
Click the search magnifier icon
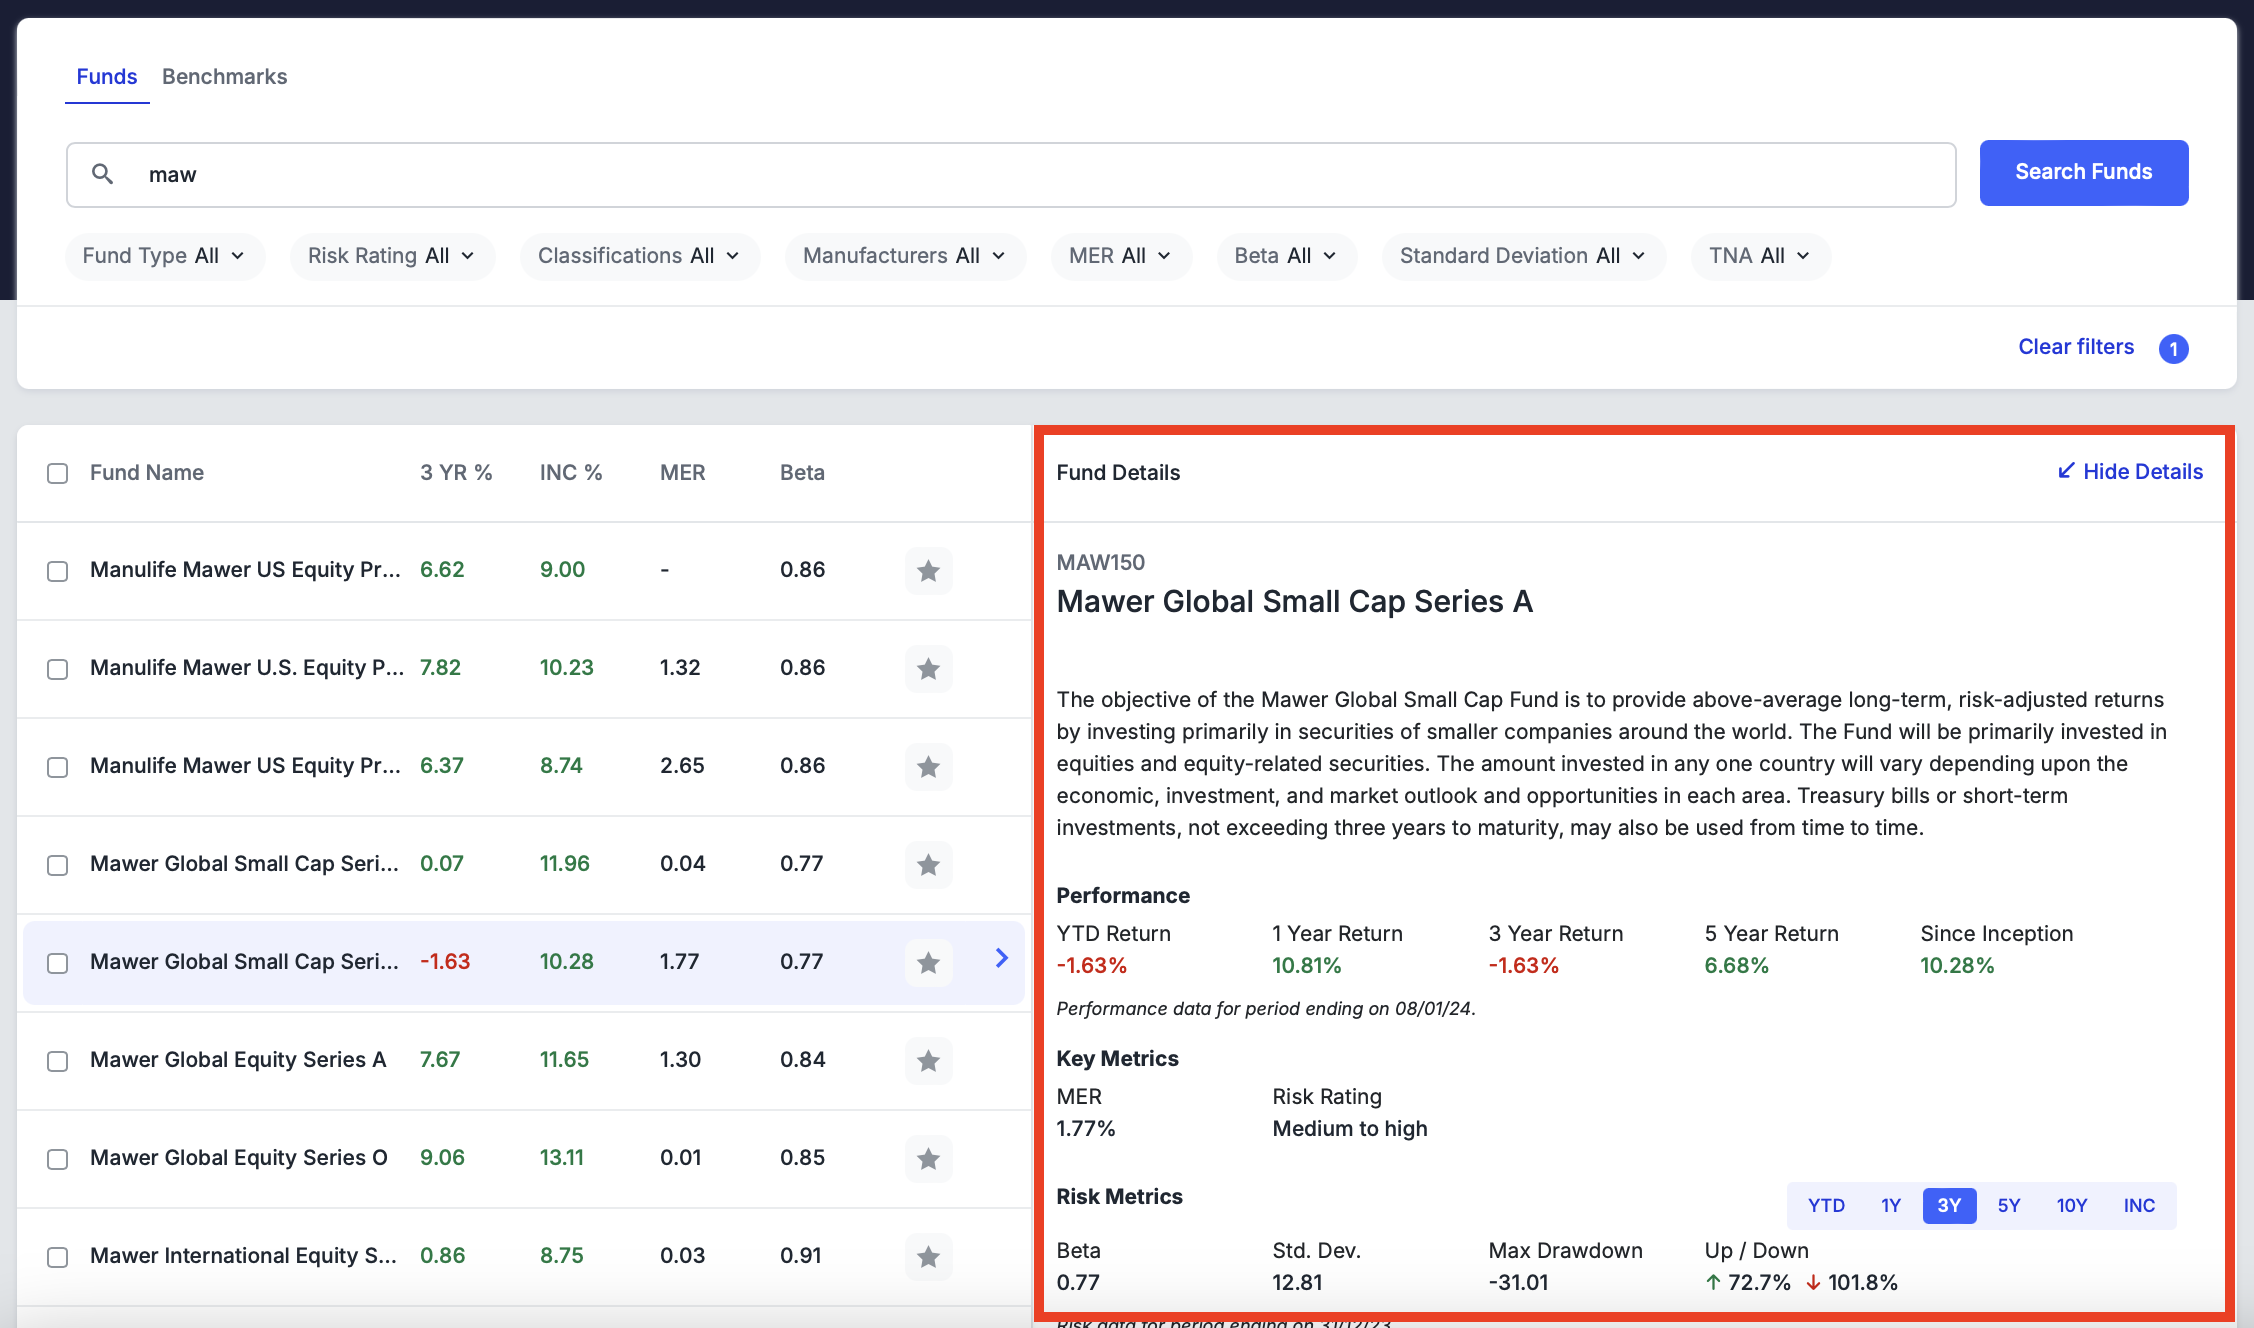102,174
